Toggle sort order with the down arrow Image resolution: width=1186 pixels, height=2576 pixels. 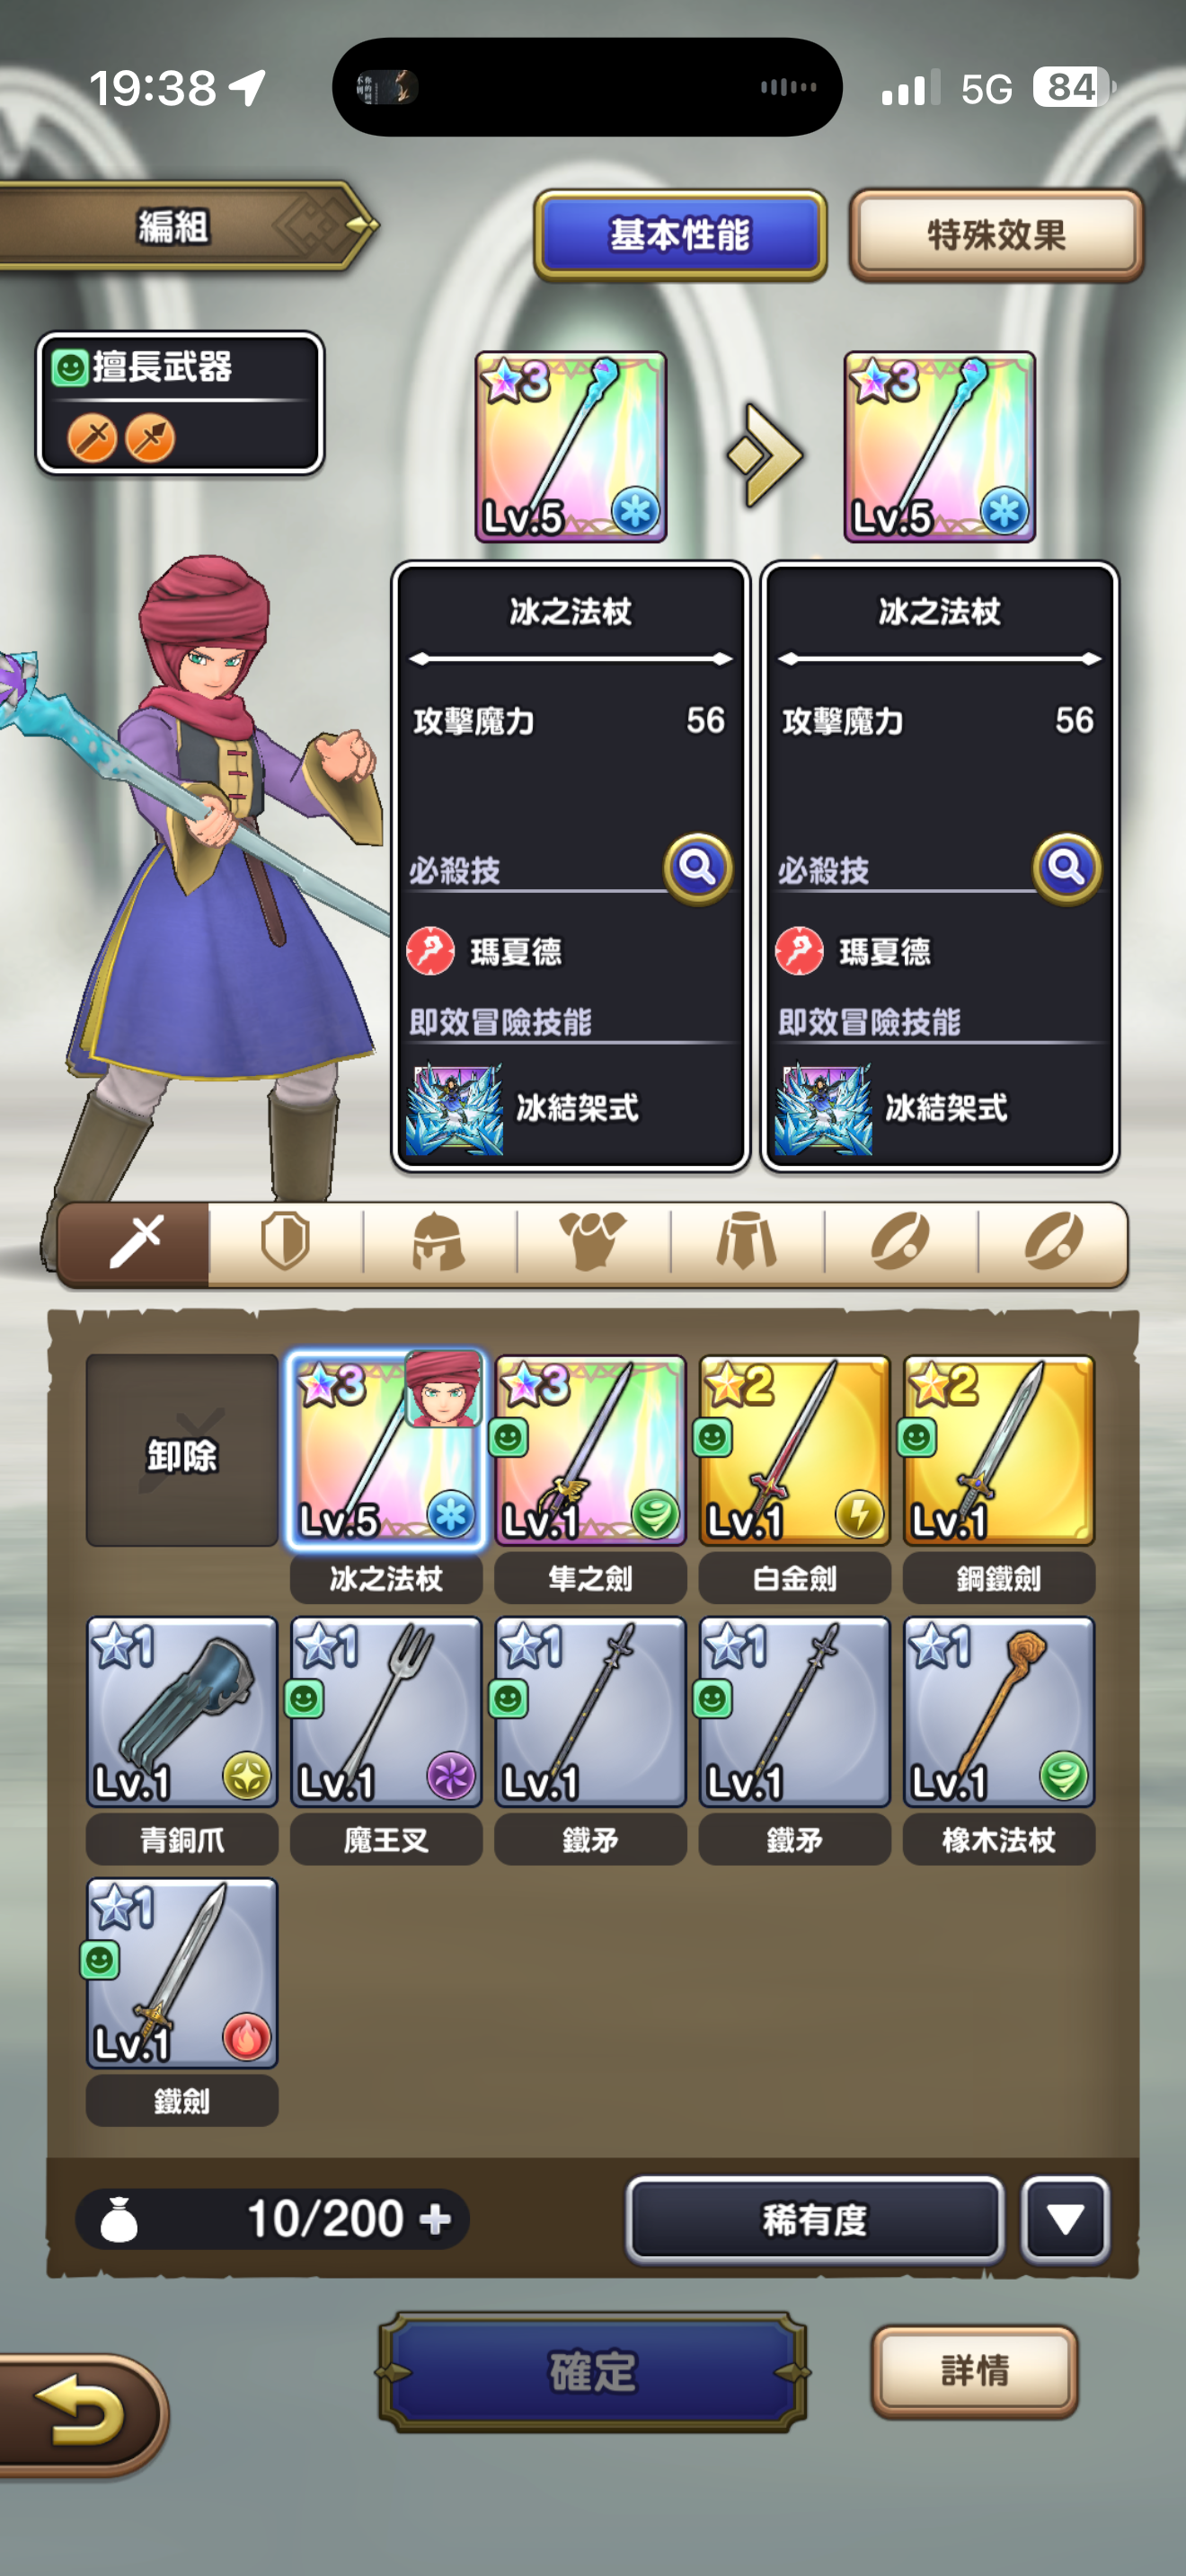(1065, 2220)
